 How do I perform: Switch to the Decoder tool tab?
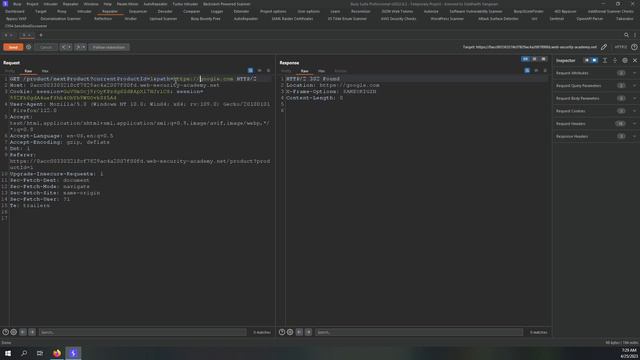point(165,11)
